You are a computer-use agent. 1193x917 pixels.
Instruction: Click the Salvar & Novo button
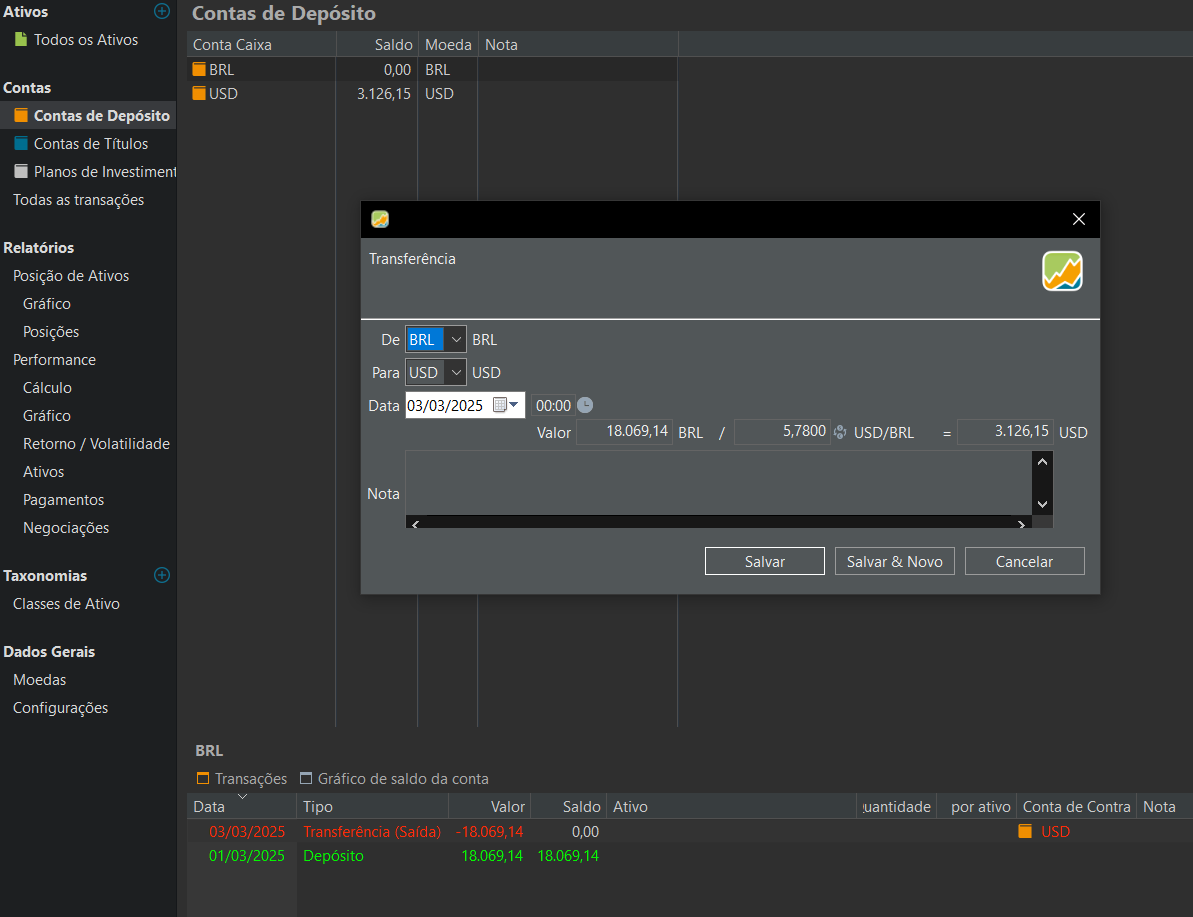click(895, 561)
